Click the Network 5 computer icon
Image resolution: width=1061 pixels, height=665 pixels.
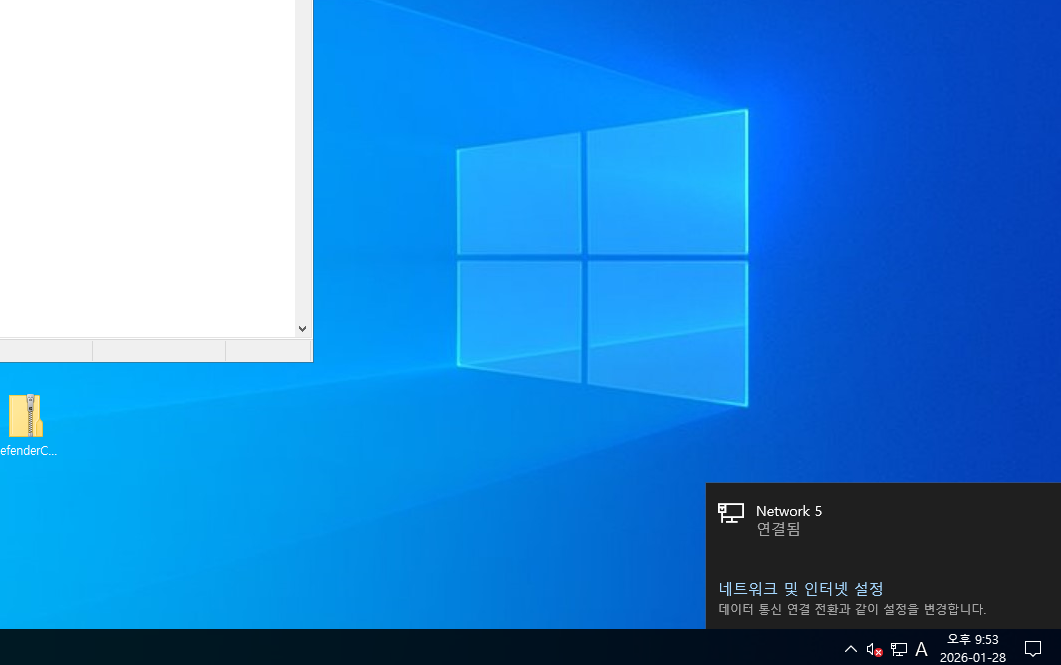[x=731, y=513]
